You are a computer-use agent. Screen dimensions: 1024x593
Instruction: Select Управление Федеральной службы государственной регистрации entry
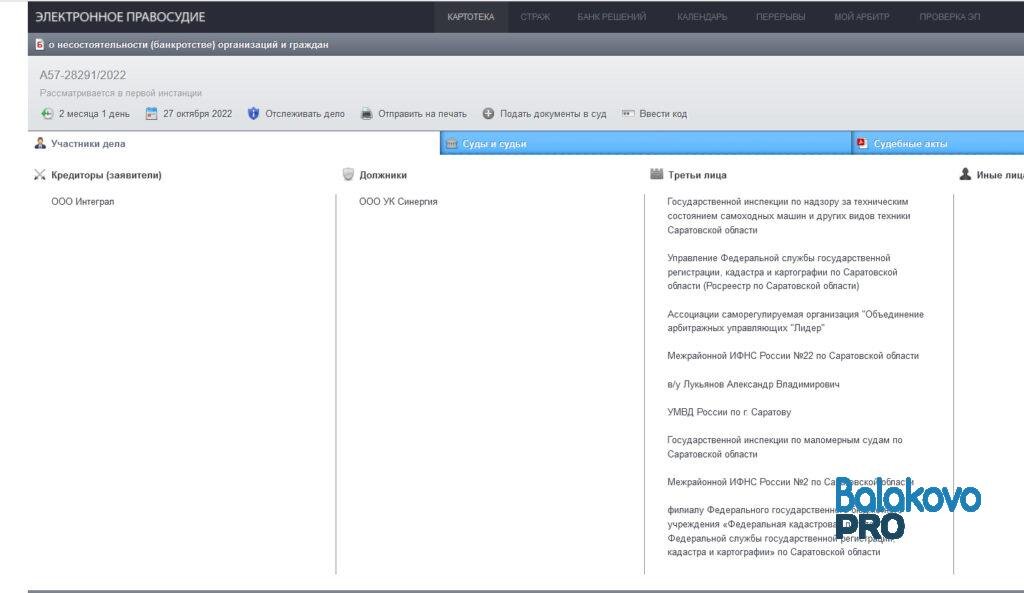click(782, 272)
